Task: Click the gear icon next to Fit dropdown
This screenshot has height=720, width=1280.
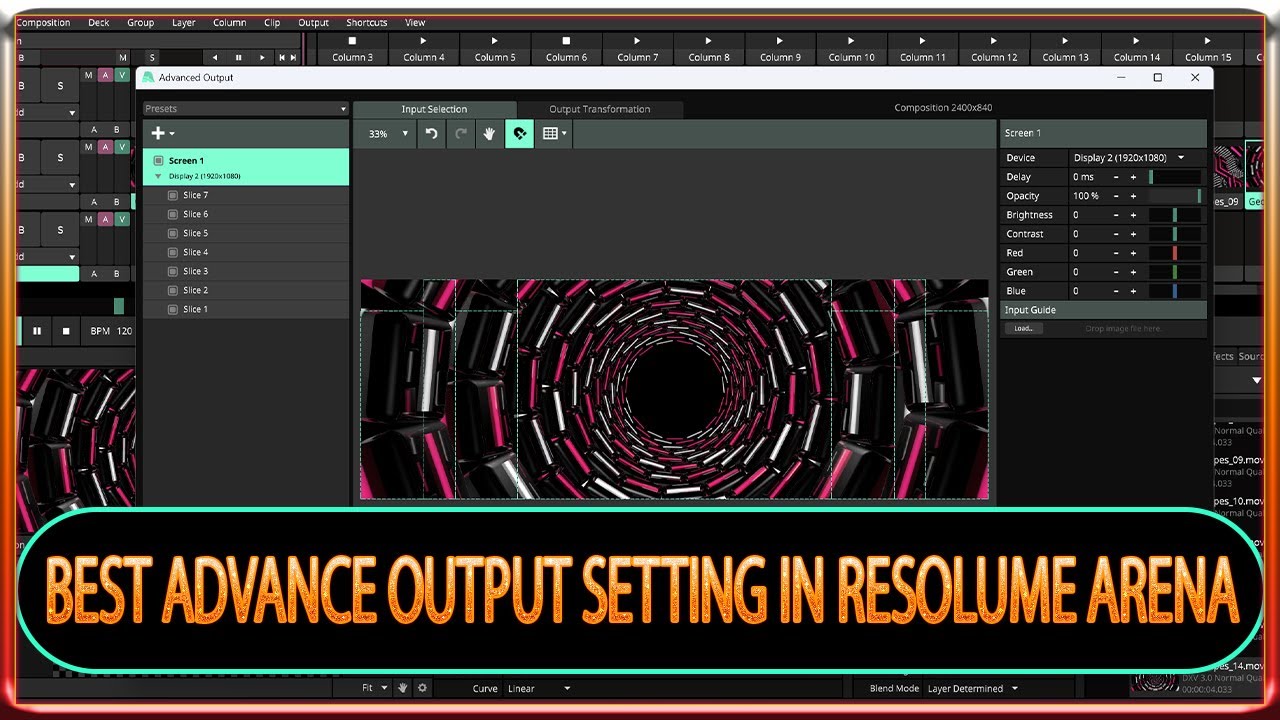Action: pyautogui.click(x=422, y=688)
